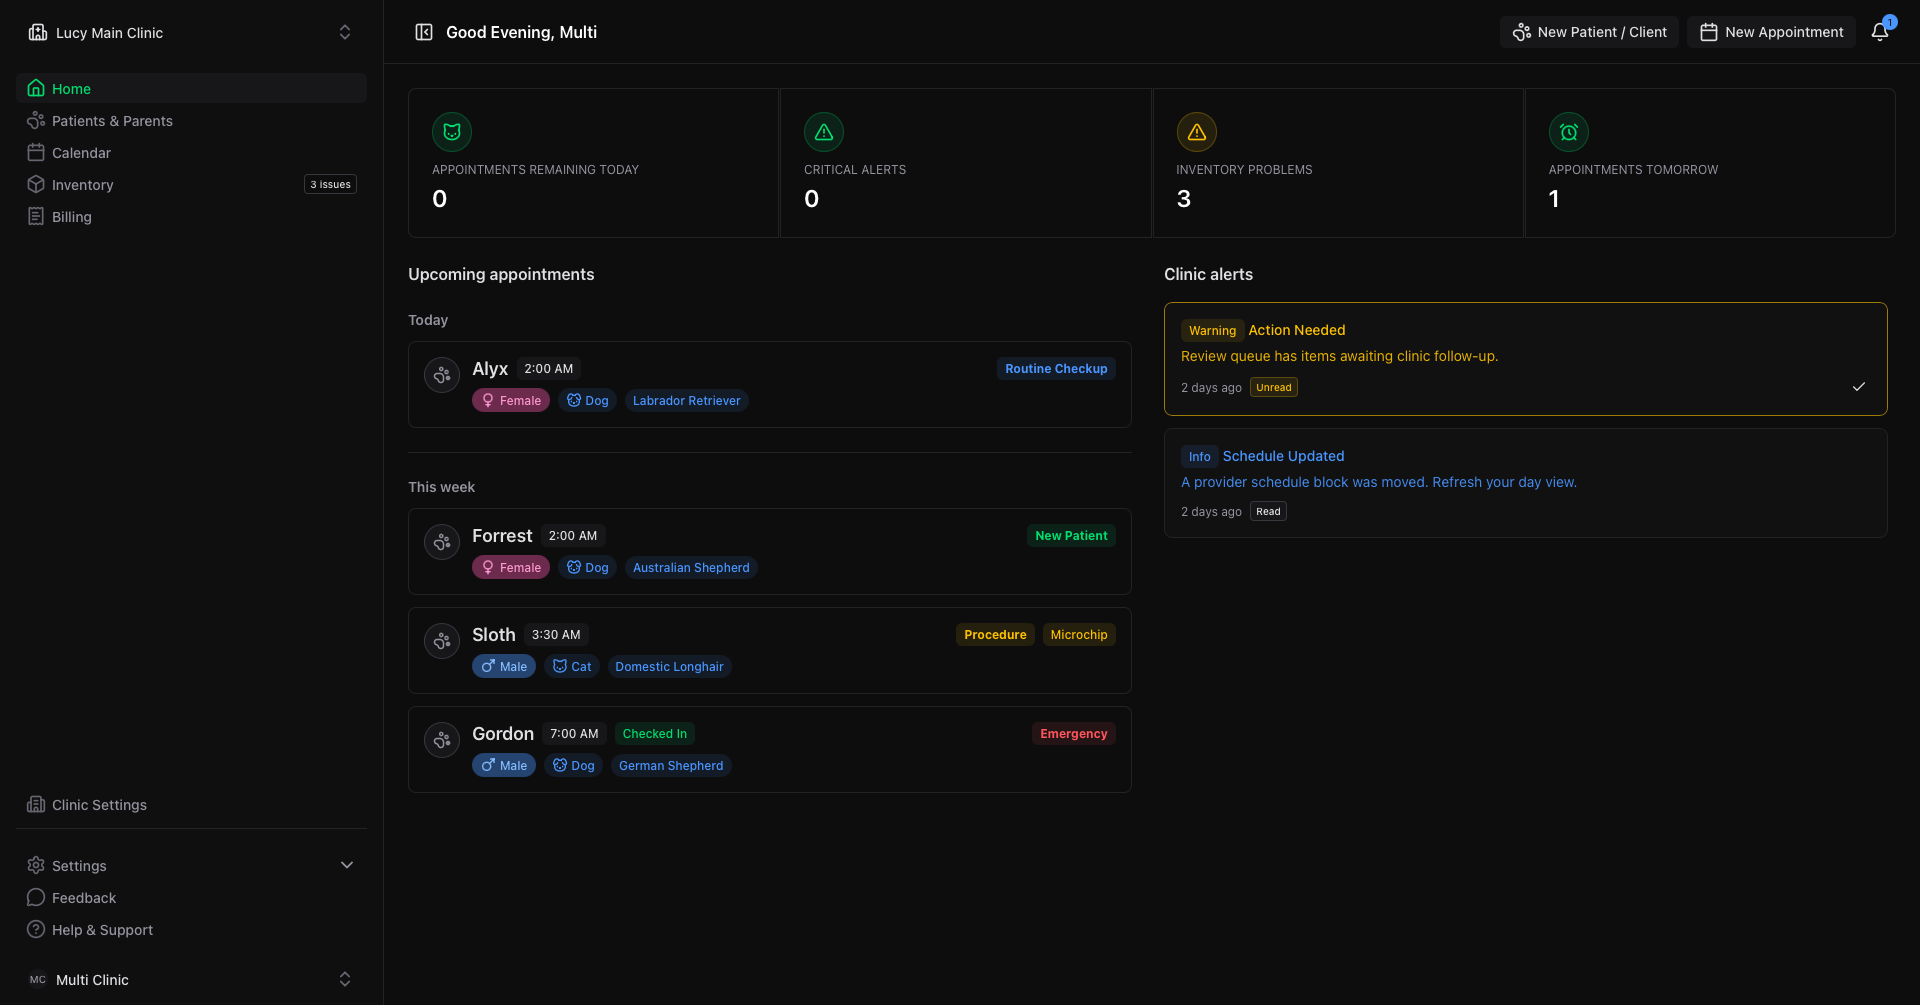The image size is (1920, 1005).
Task: Click the Clinic Settings building icon
Action: tap(36, 804)
